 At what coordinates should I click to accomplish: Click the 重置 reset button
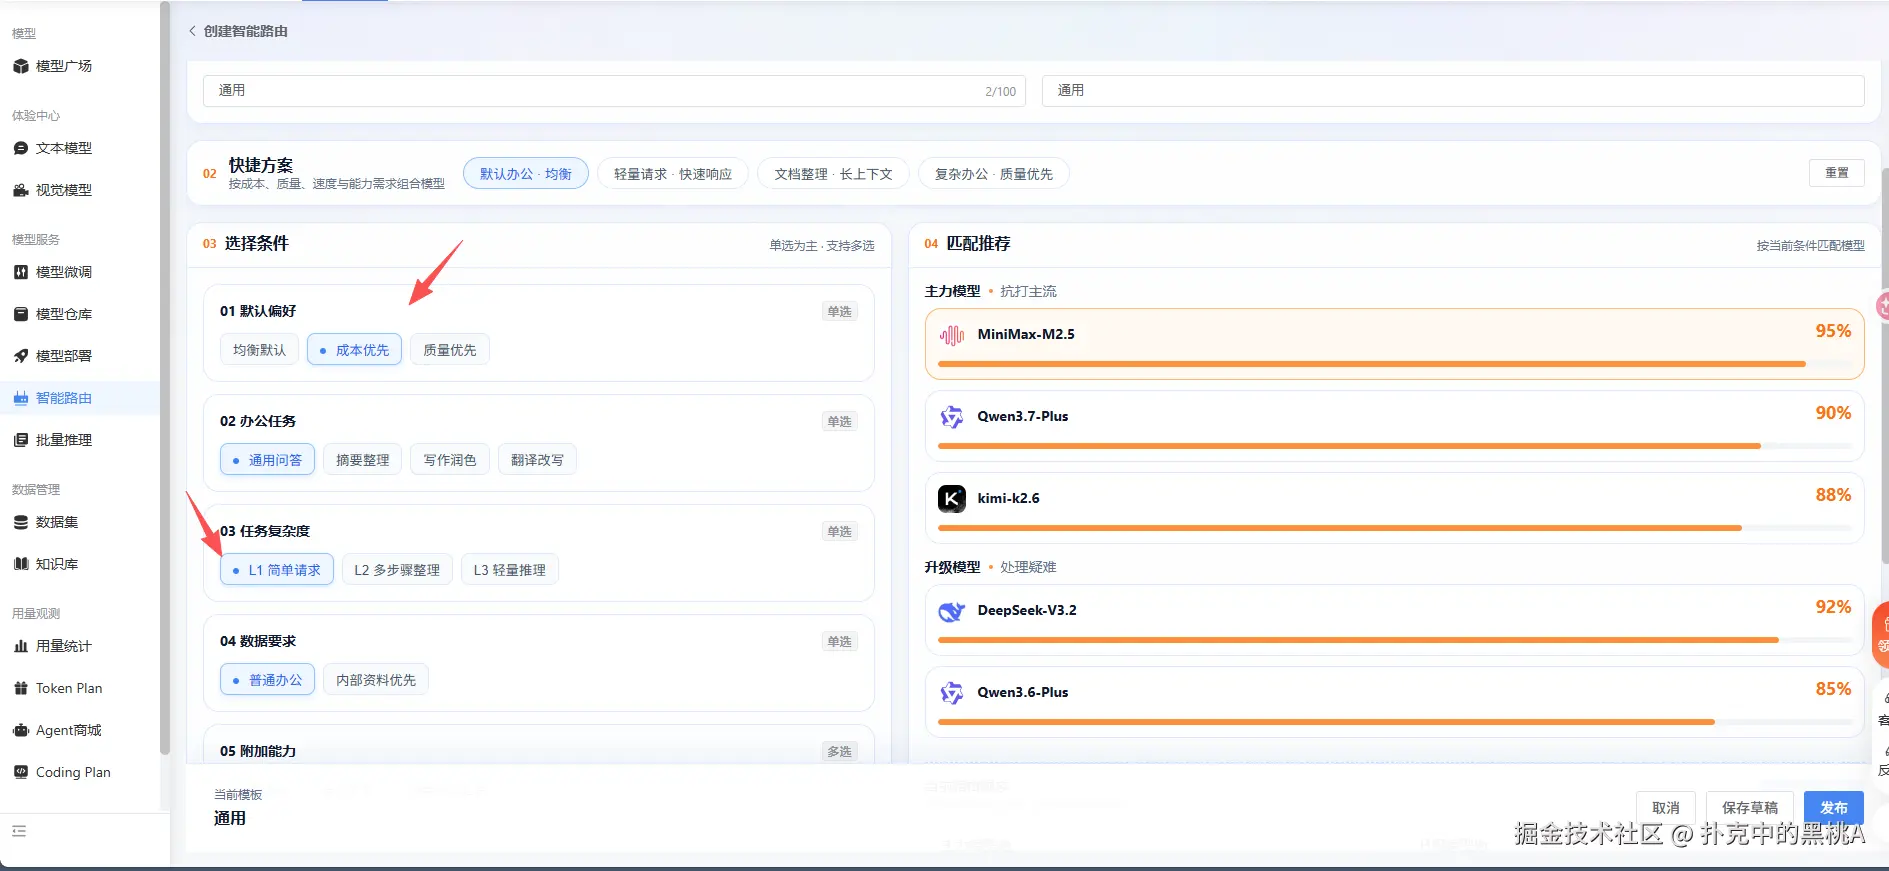pos(1837,173)
